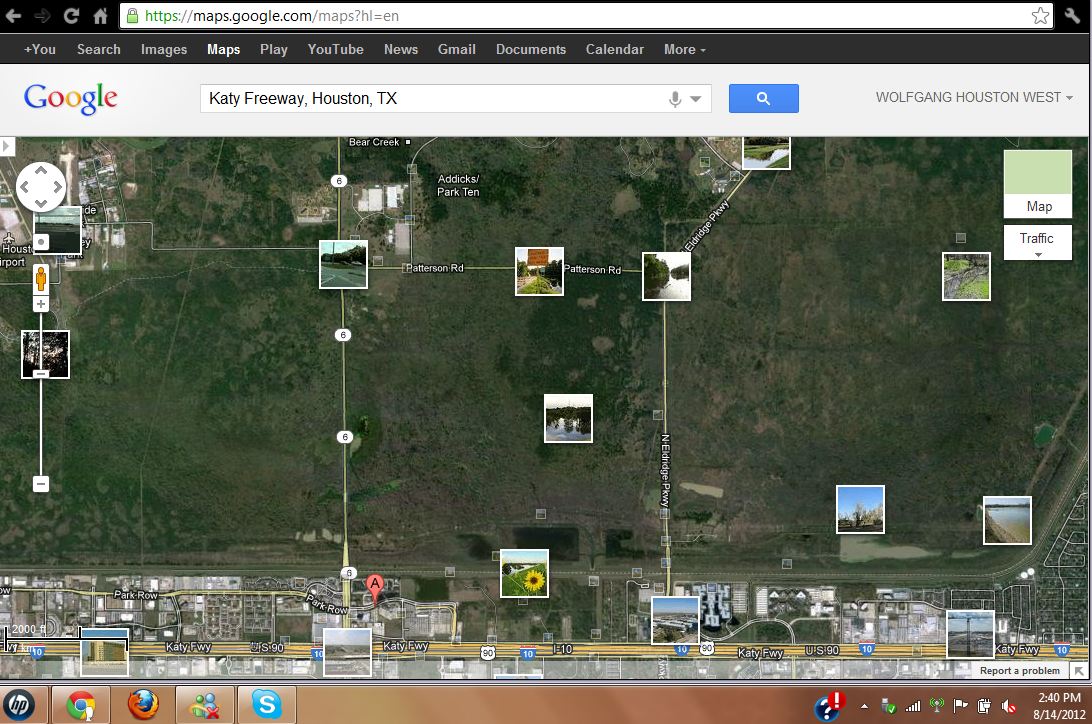Pan the map right

57,187
